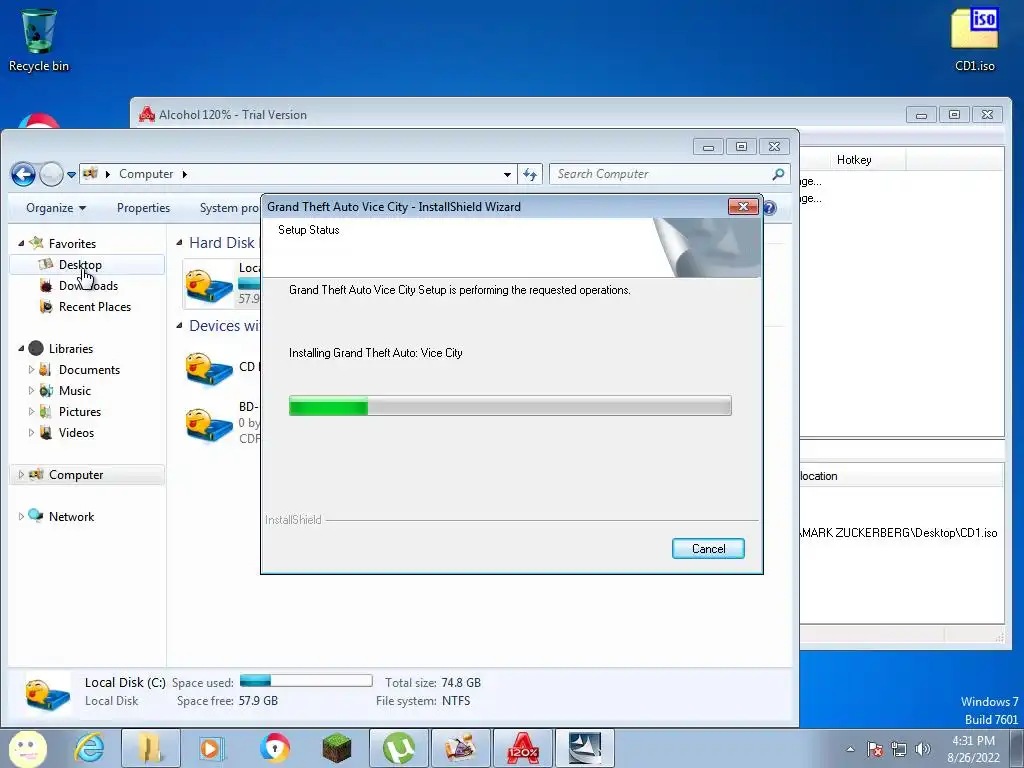This screenshot has width=1024, height=768.
Task: Click the search magnifier icon
Action: pyautogui.click(x=778, y=174)
